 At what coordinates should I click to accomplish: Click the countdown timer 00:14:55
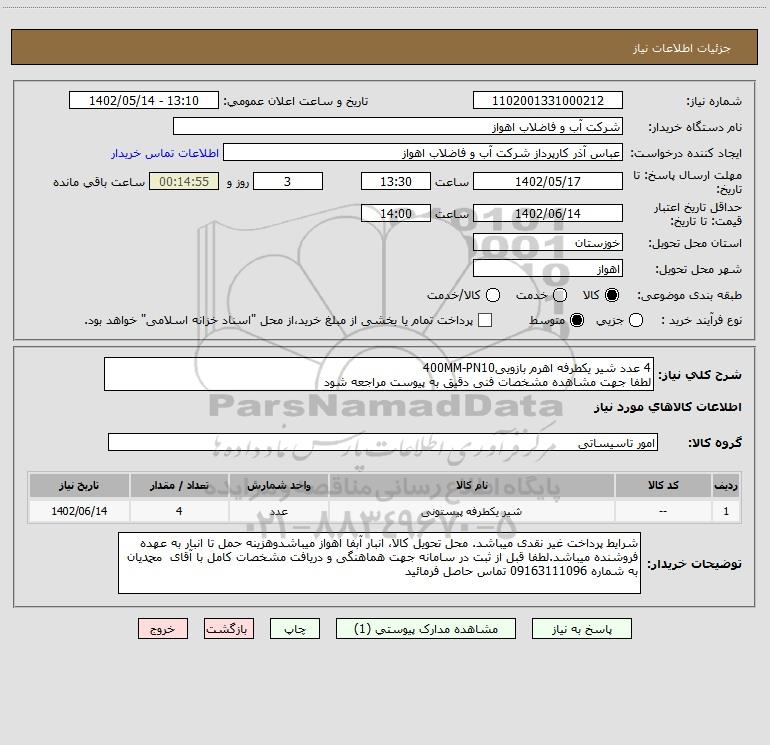tap(184, 181)
